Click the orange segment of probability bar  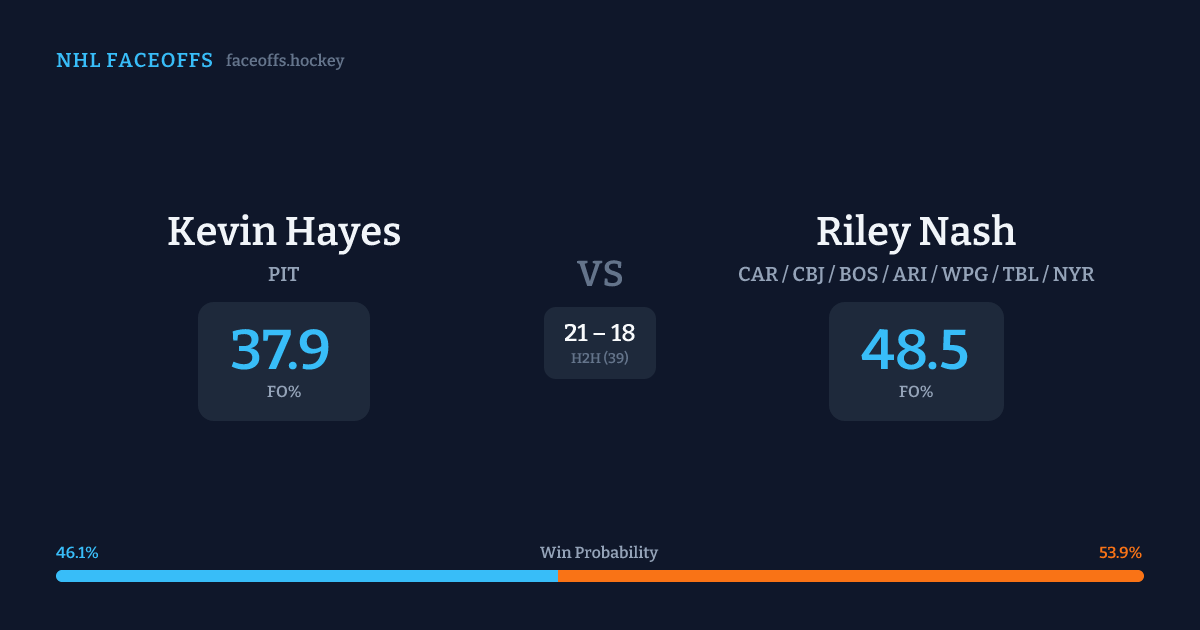point(850,576)
